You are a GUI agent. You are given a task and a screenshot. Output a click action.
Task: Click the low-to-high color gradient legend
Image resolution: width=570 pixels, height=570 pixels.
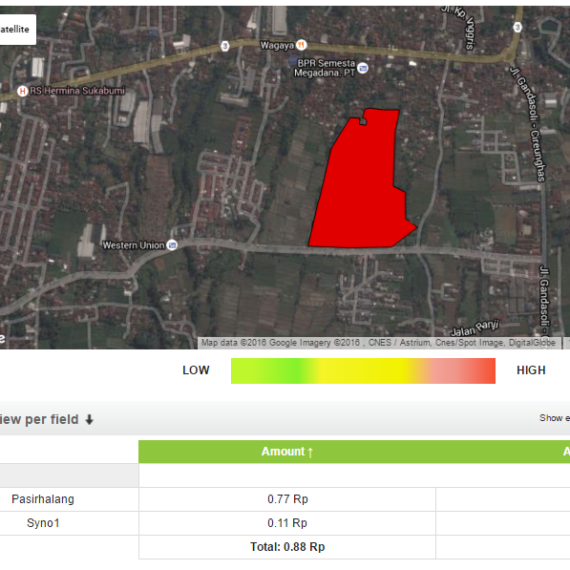pos(363,371)
